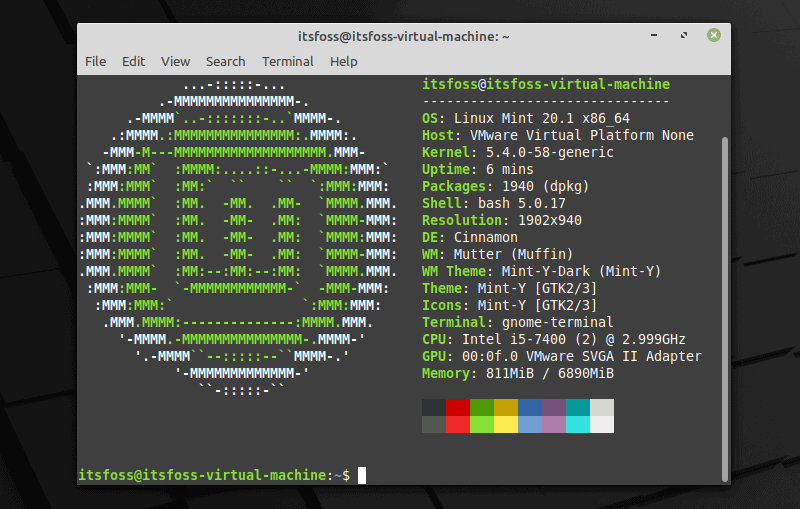Click the green itsfoss@itsfoss-virtual-machine header text
This screenshot has height=509, width=800.
(546, 84)
